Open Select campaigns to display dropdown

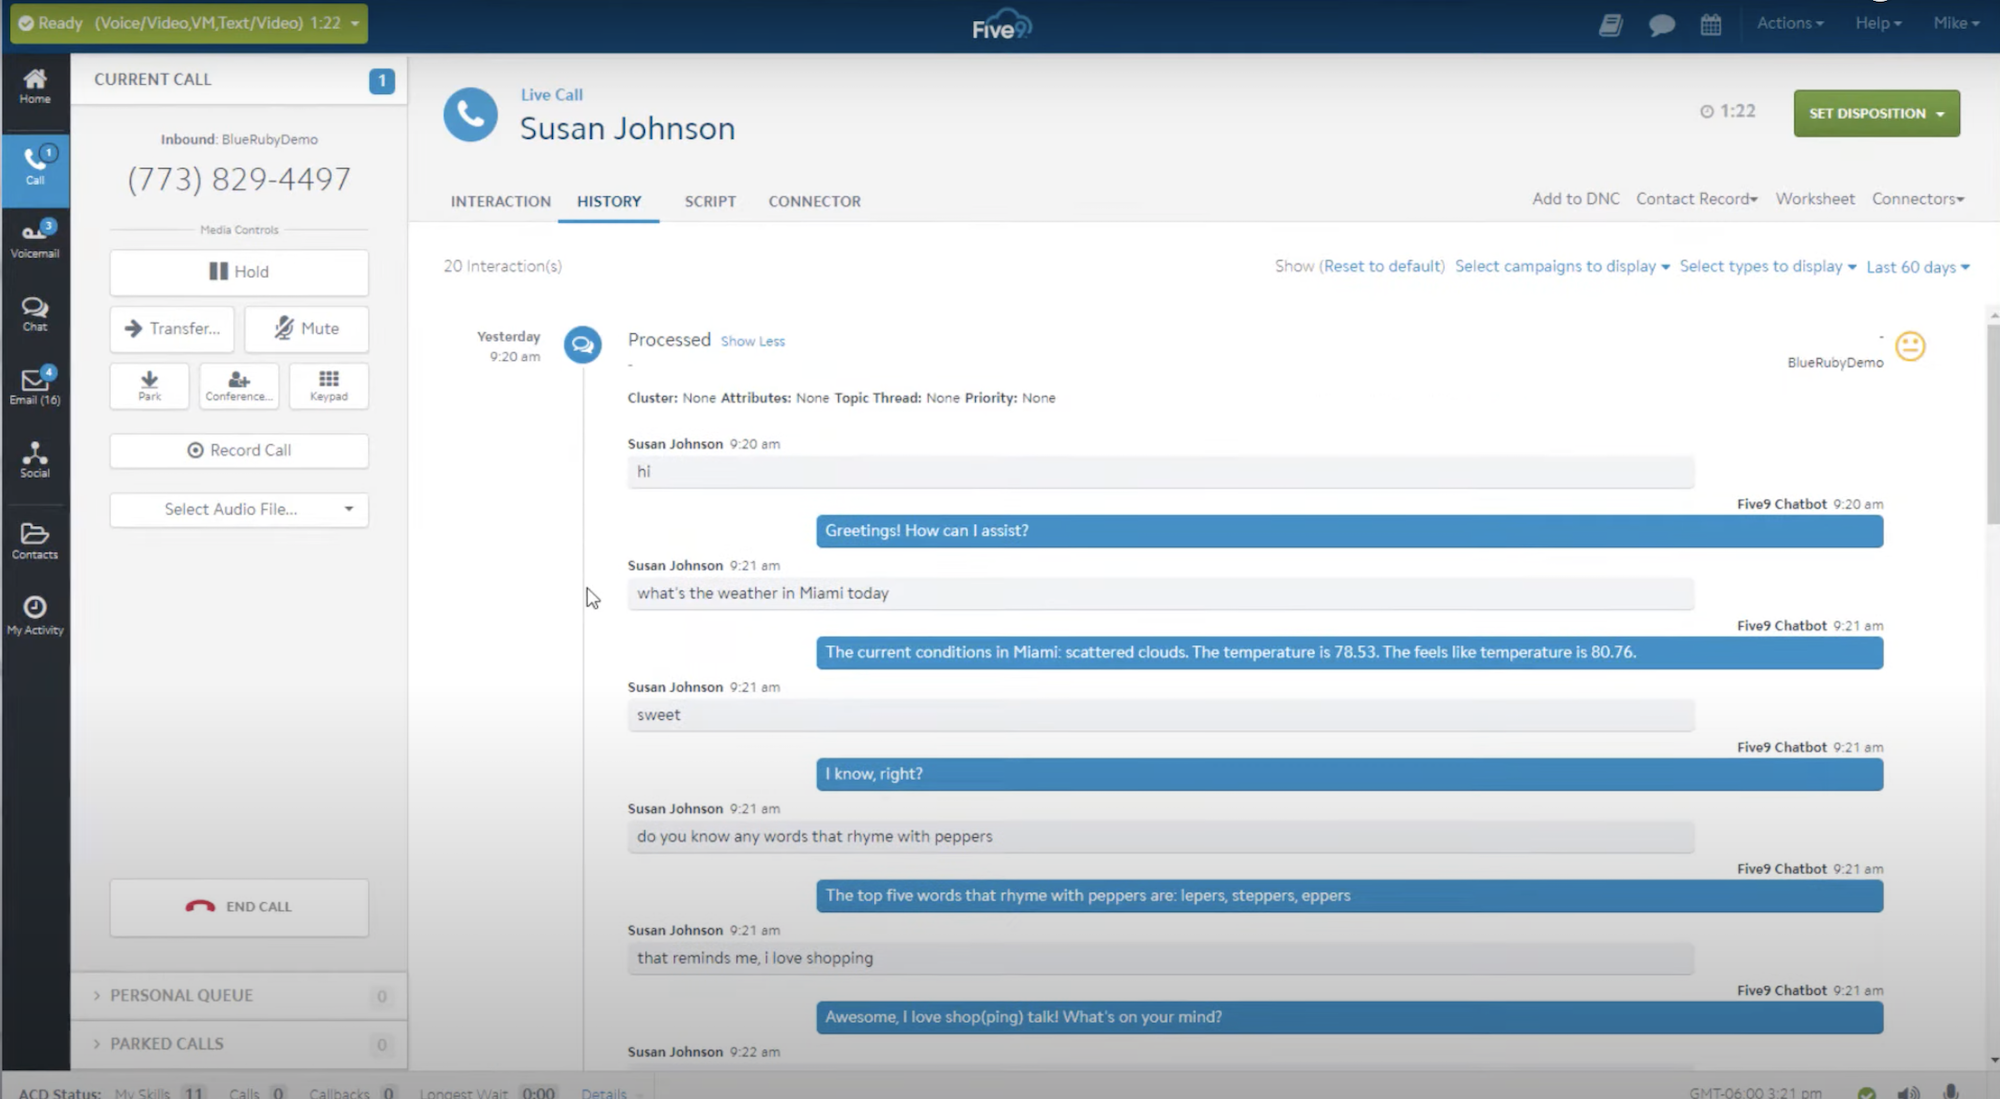click(1562, 267)
